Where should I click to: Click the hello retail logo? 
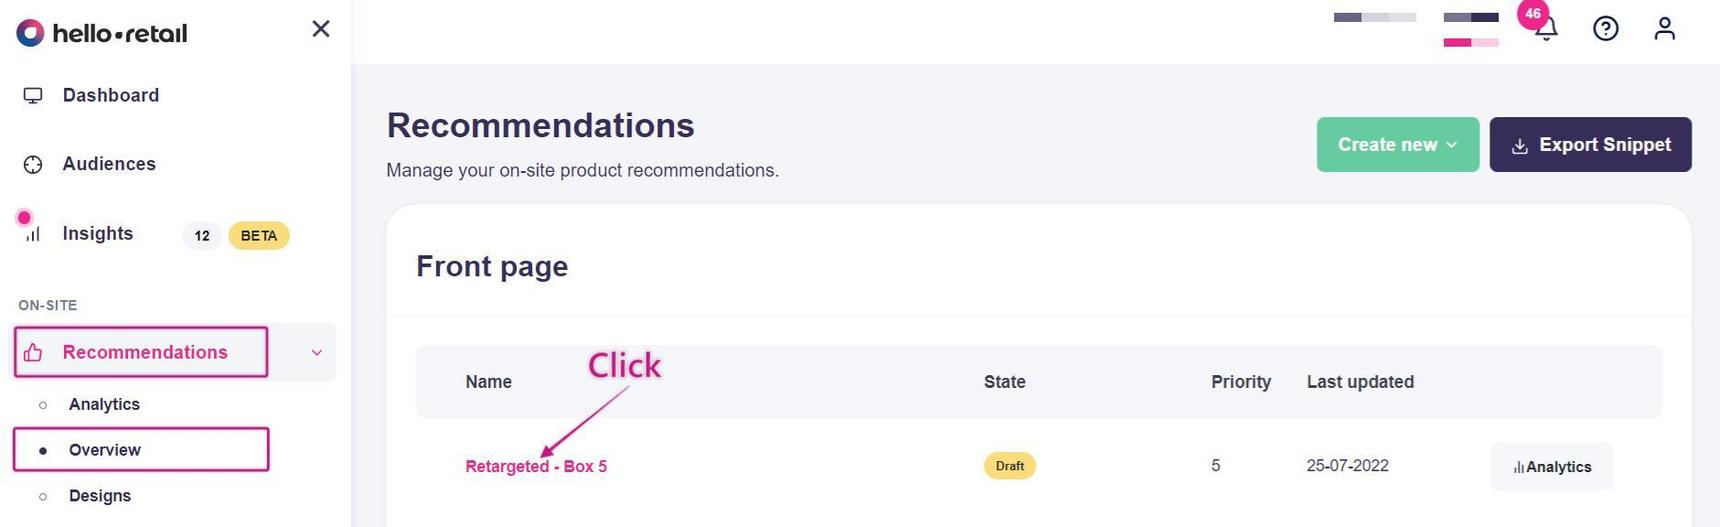[102, 33]
